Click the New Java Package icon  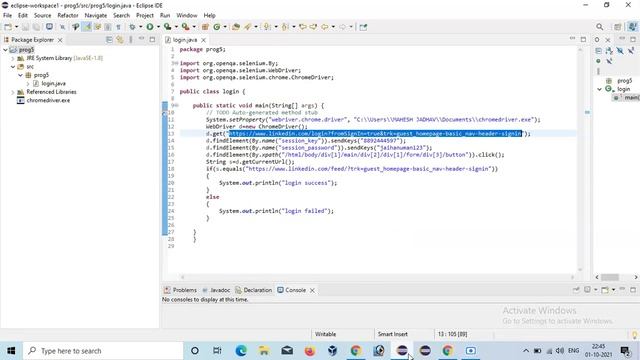[x=205, y=27]
